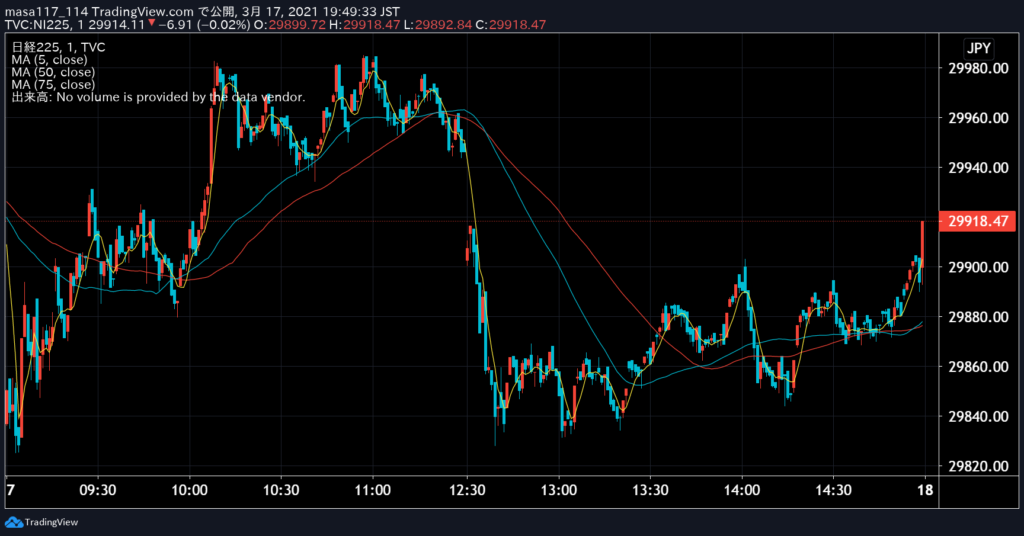The image size is (1024, 536).
Task: Click the 29860.00 price axis label
Action: tap(978, 367)
